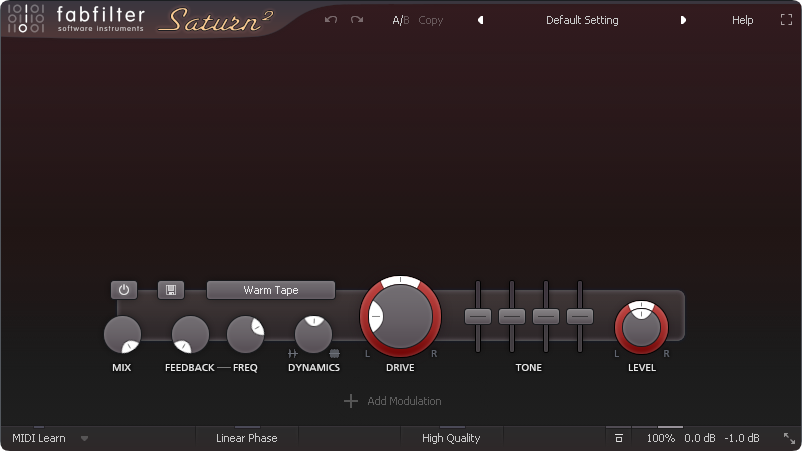Image resolution: width=802 pixels, height=451 pixels.
Task: Open the Help menu
Action: tap(742, 20)
